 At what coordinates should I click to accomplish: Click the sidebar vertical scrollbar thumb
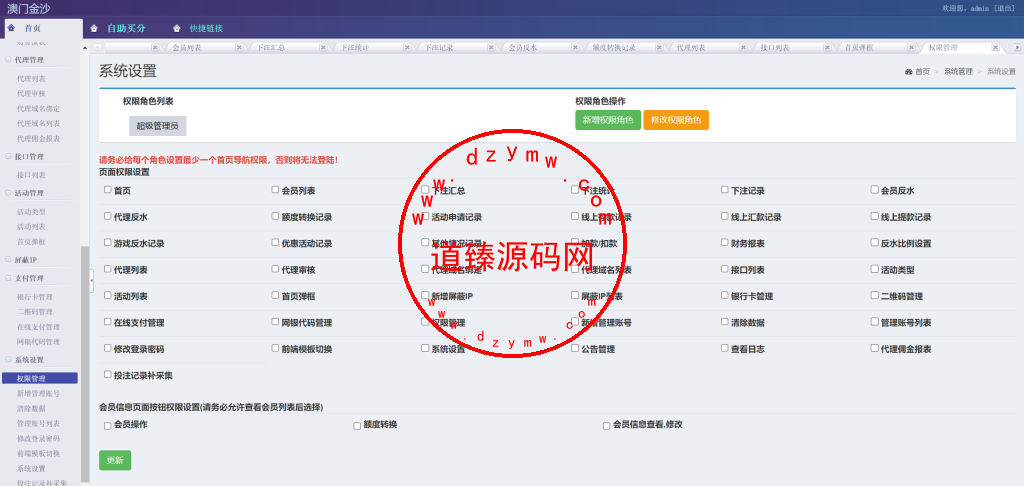[x=85, y=363]
